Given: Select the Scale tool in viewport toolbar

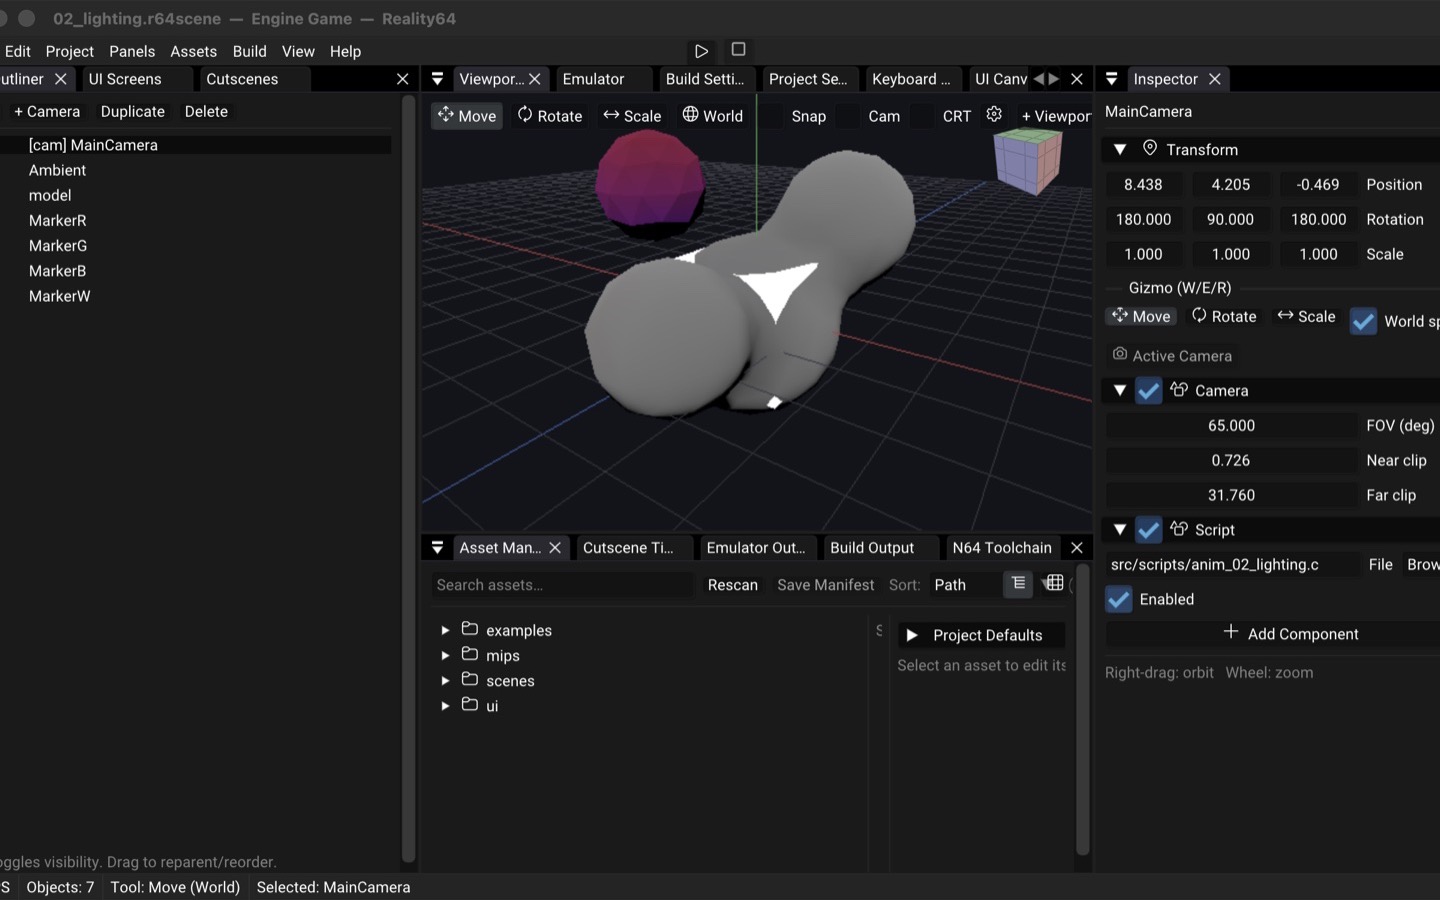Looking at the screenshot, I should pyautogui.click(x=632, y=116).
